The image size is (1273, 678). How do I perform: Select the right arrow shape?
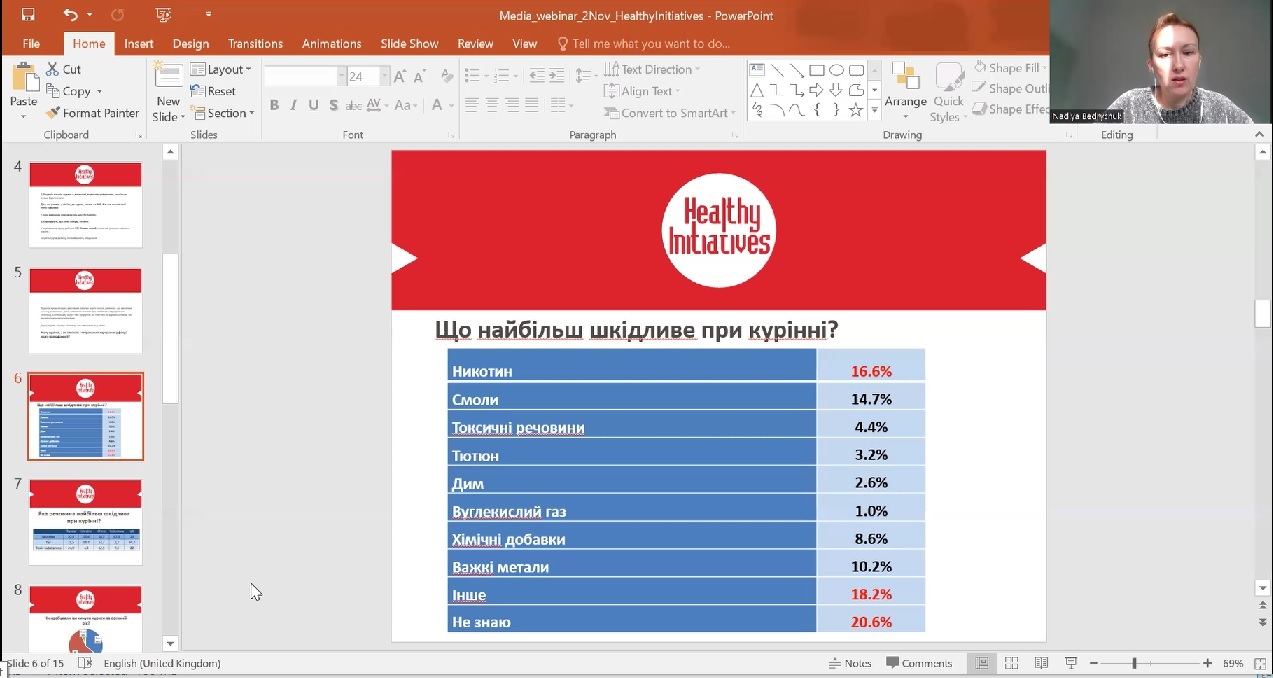tap(817, 90)
